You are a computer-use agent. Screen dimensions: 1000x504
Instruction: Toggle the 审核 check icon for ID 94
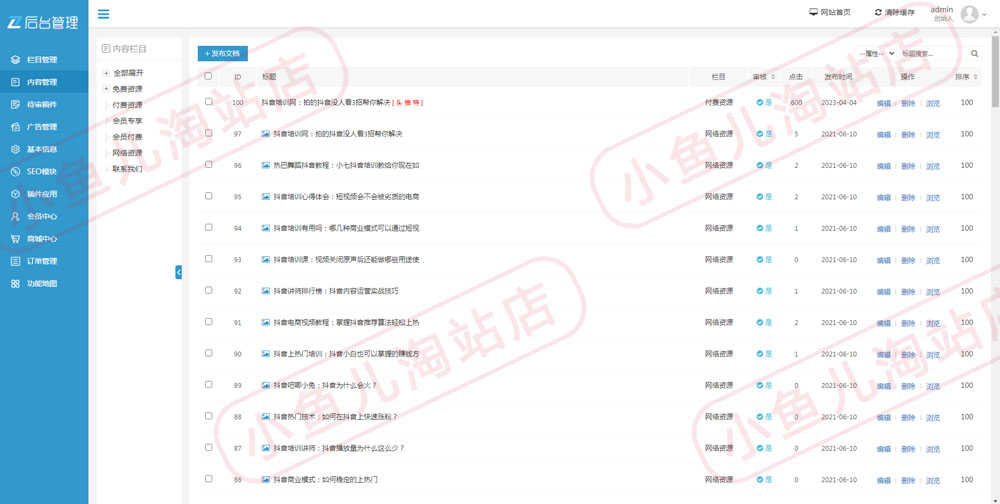click(x=760, y=228)
